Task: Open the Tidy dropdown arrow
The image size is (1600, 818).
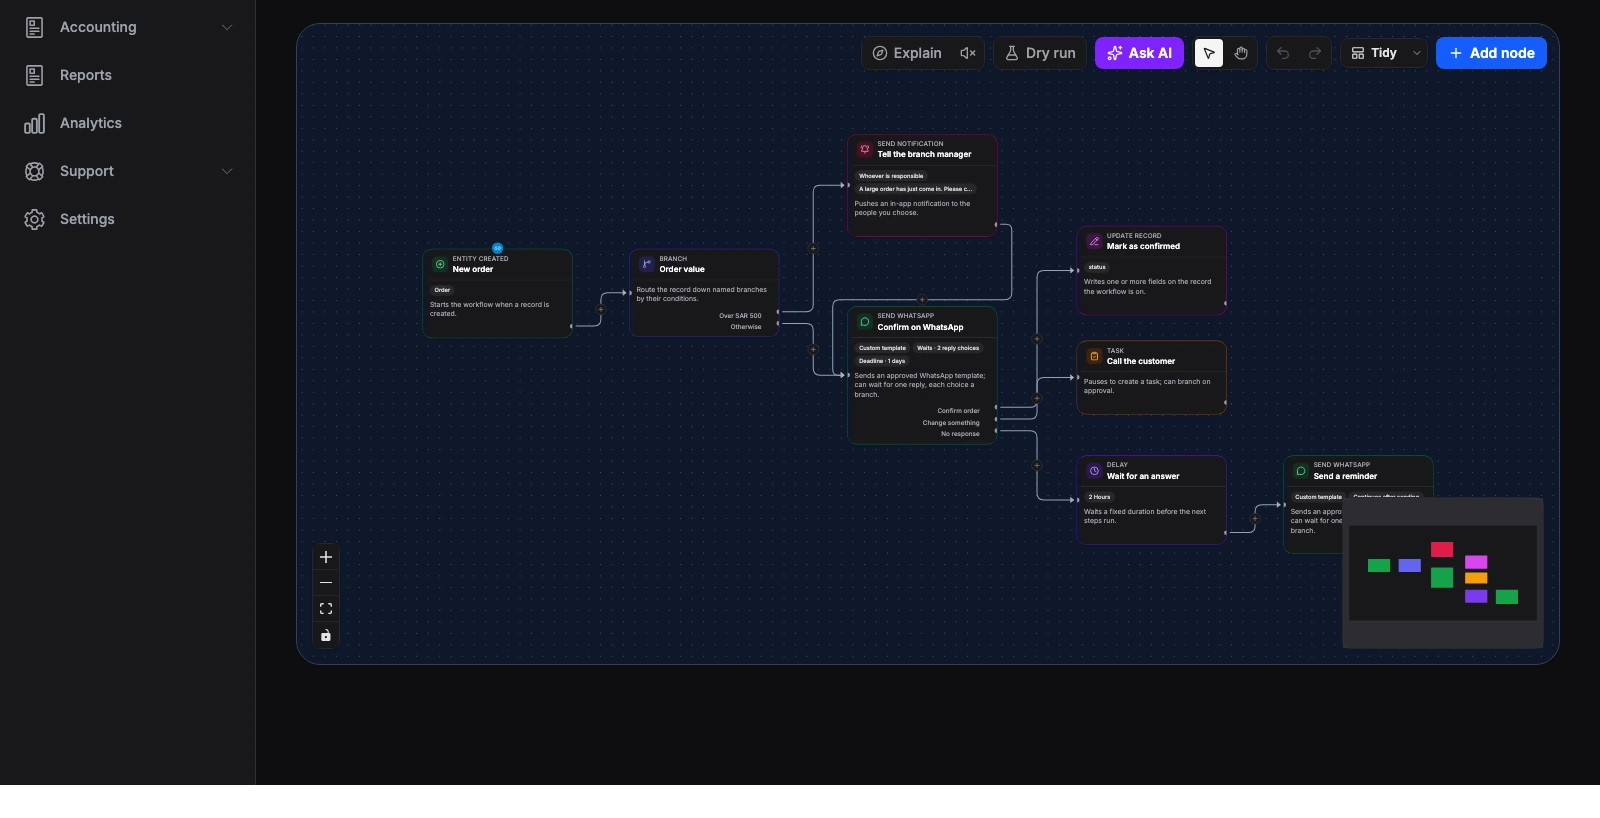Action: [x=1416, y=53]
